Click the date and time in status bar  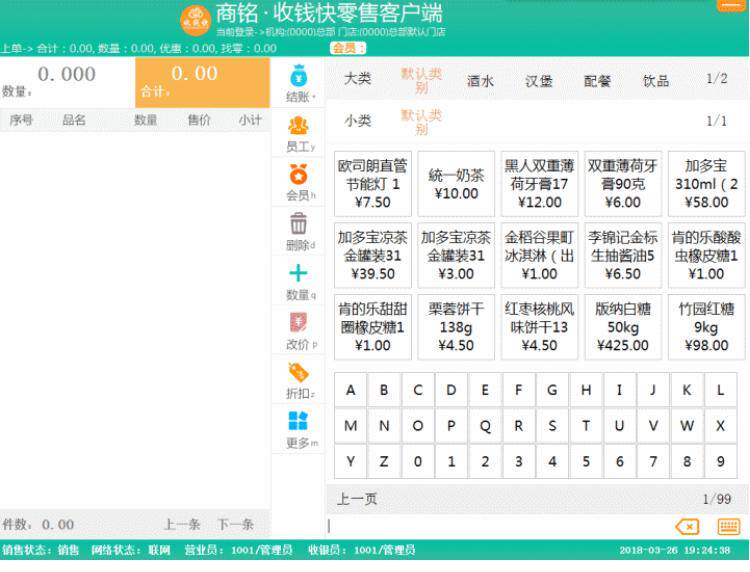(x=675, y=550)
